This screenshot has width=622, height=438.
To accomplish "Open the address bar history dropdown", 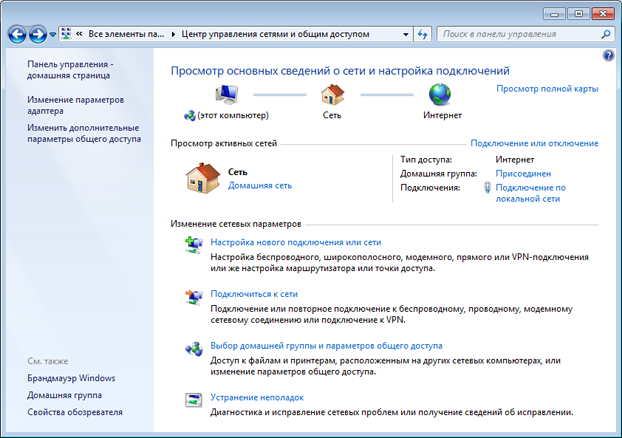I will 405,34.
